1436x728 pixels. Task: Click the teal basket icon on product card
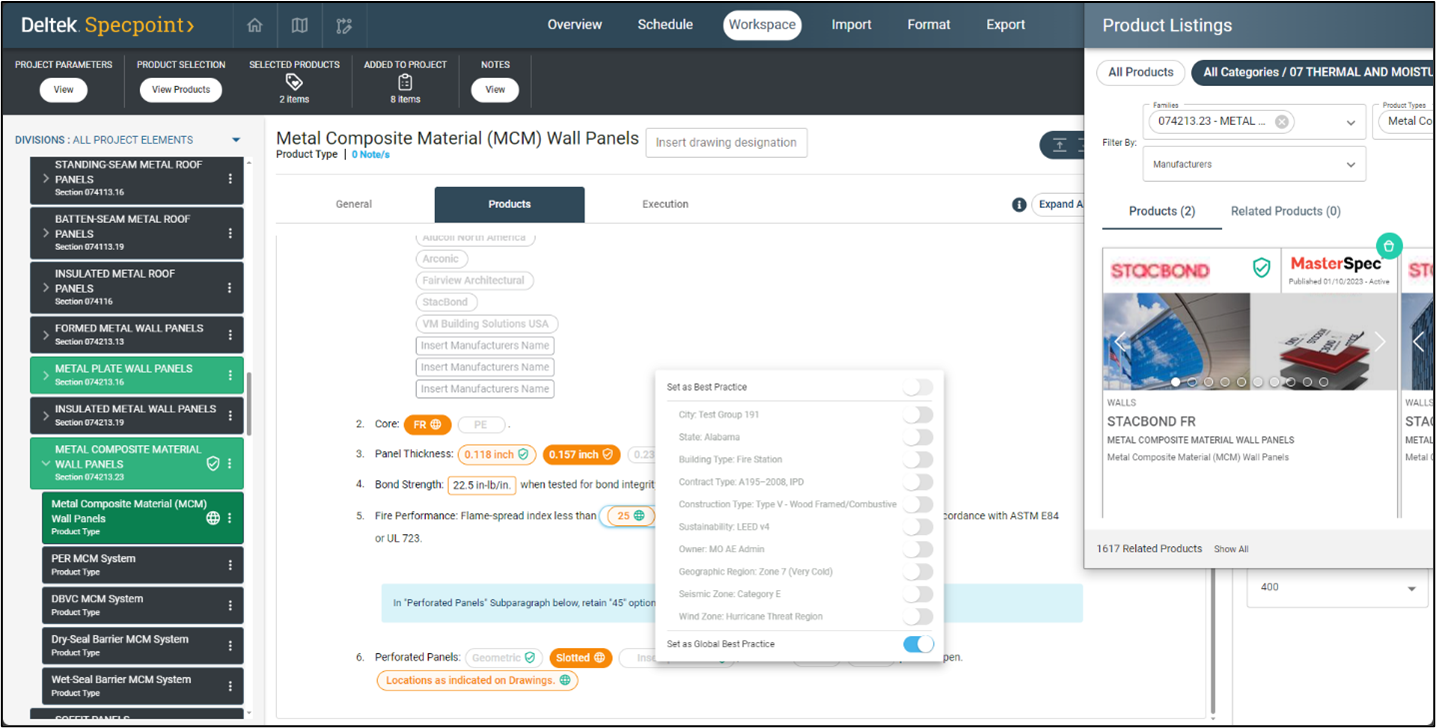[x=1389, y=245]
